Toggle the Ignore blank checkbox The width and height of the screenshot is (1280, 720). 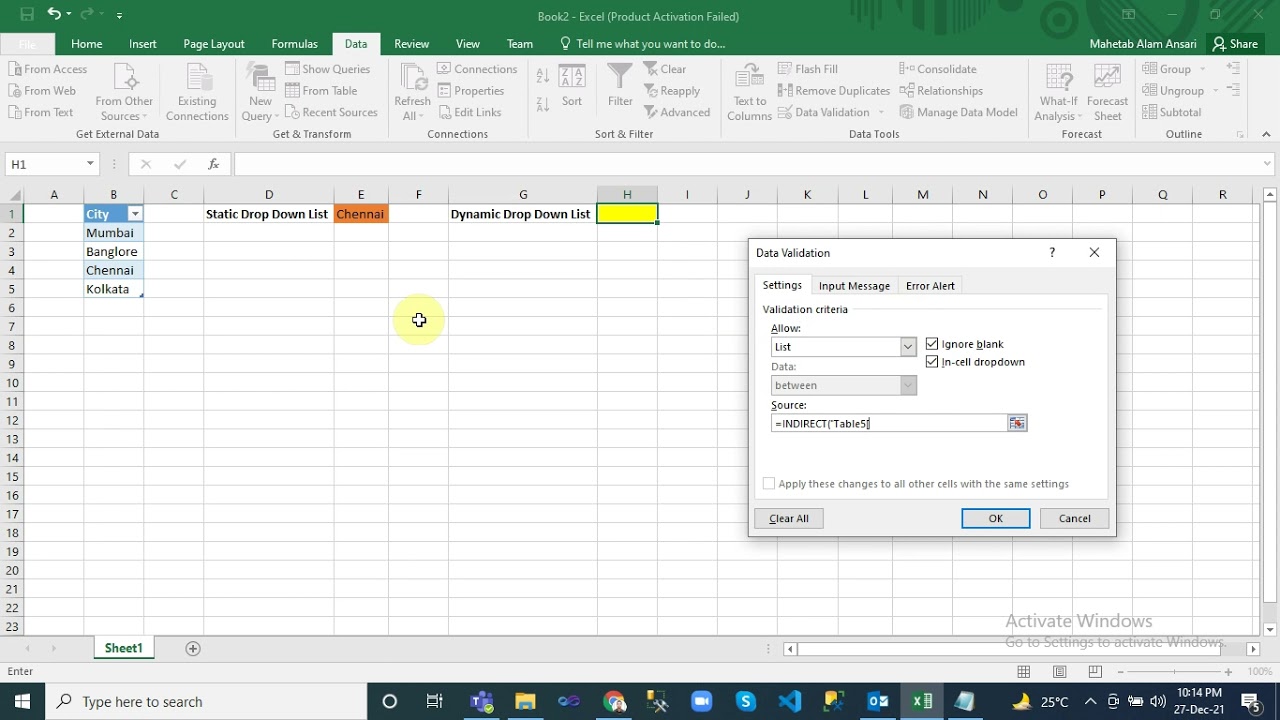click(932, 344)
